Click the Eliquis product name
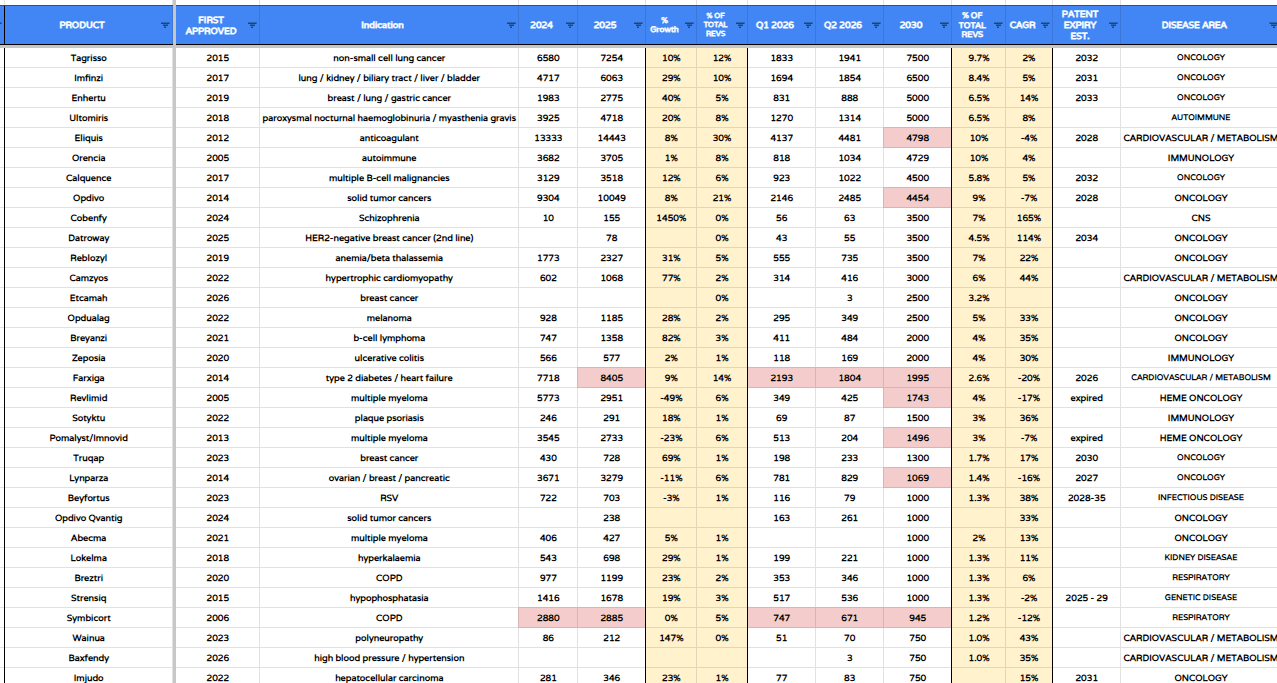This screenshot has height=683, width=1277. (88, 138)
